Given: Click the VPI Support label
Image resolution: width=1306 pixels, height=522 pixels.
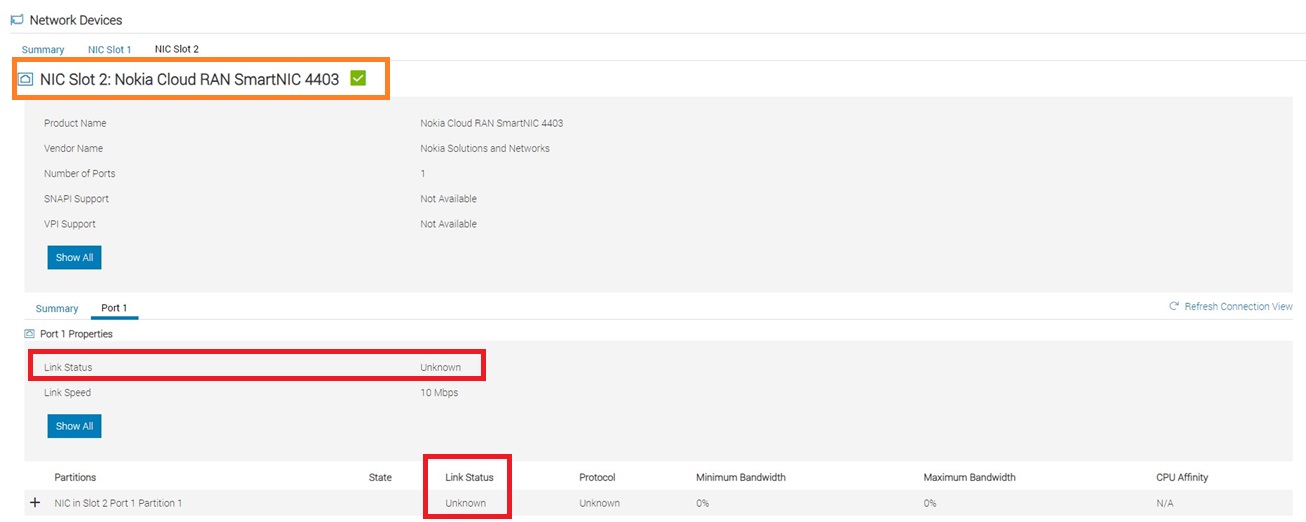Looking at the screenshot, I should 70,224.
